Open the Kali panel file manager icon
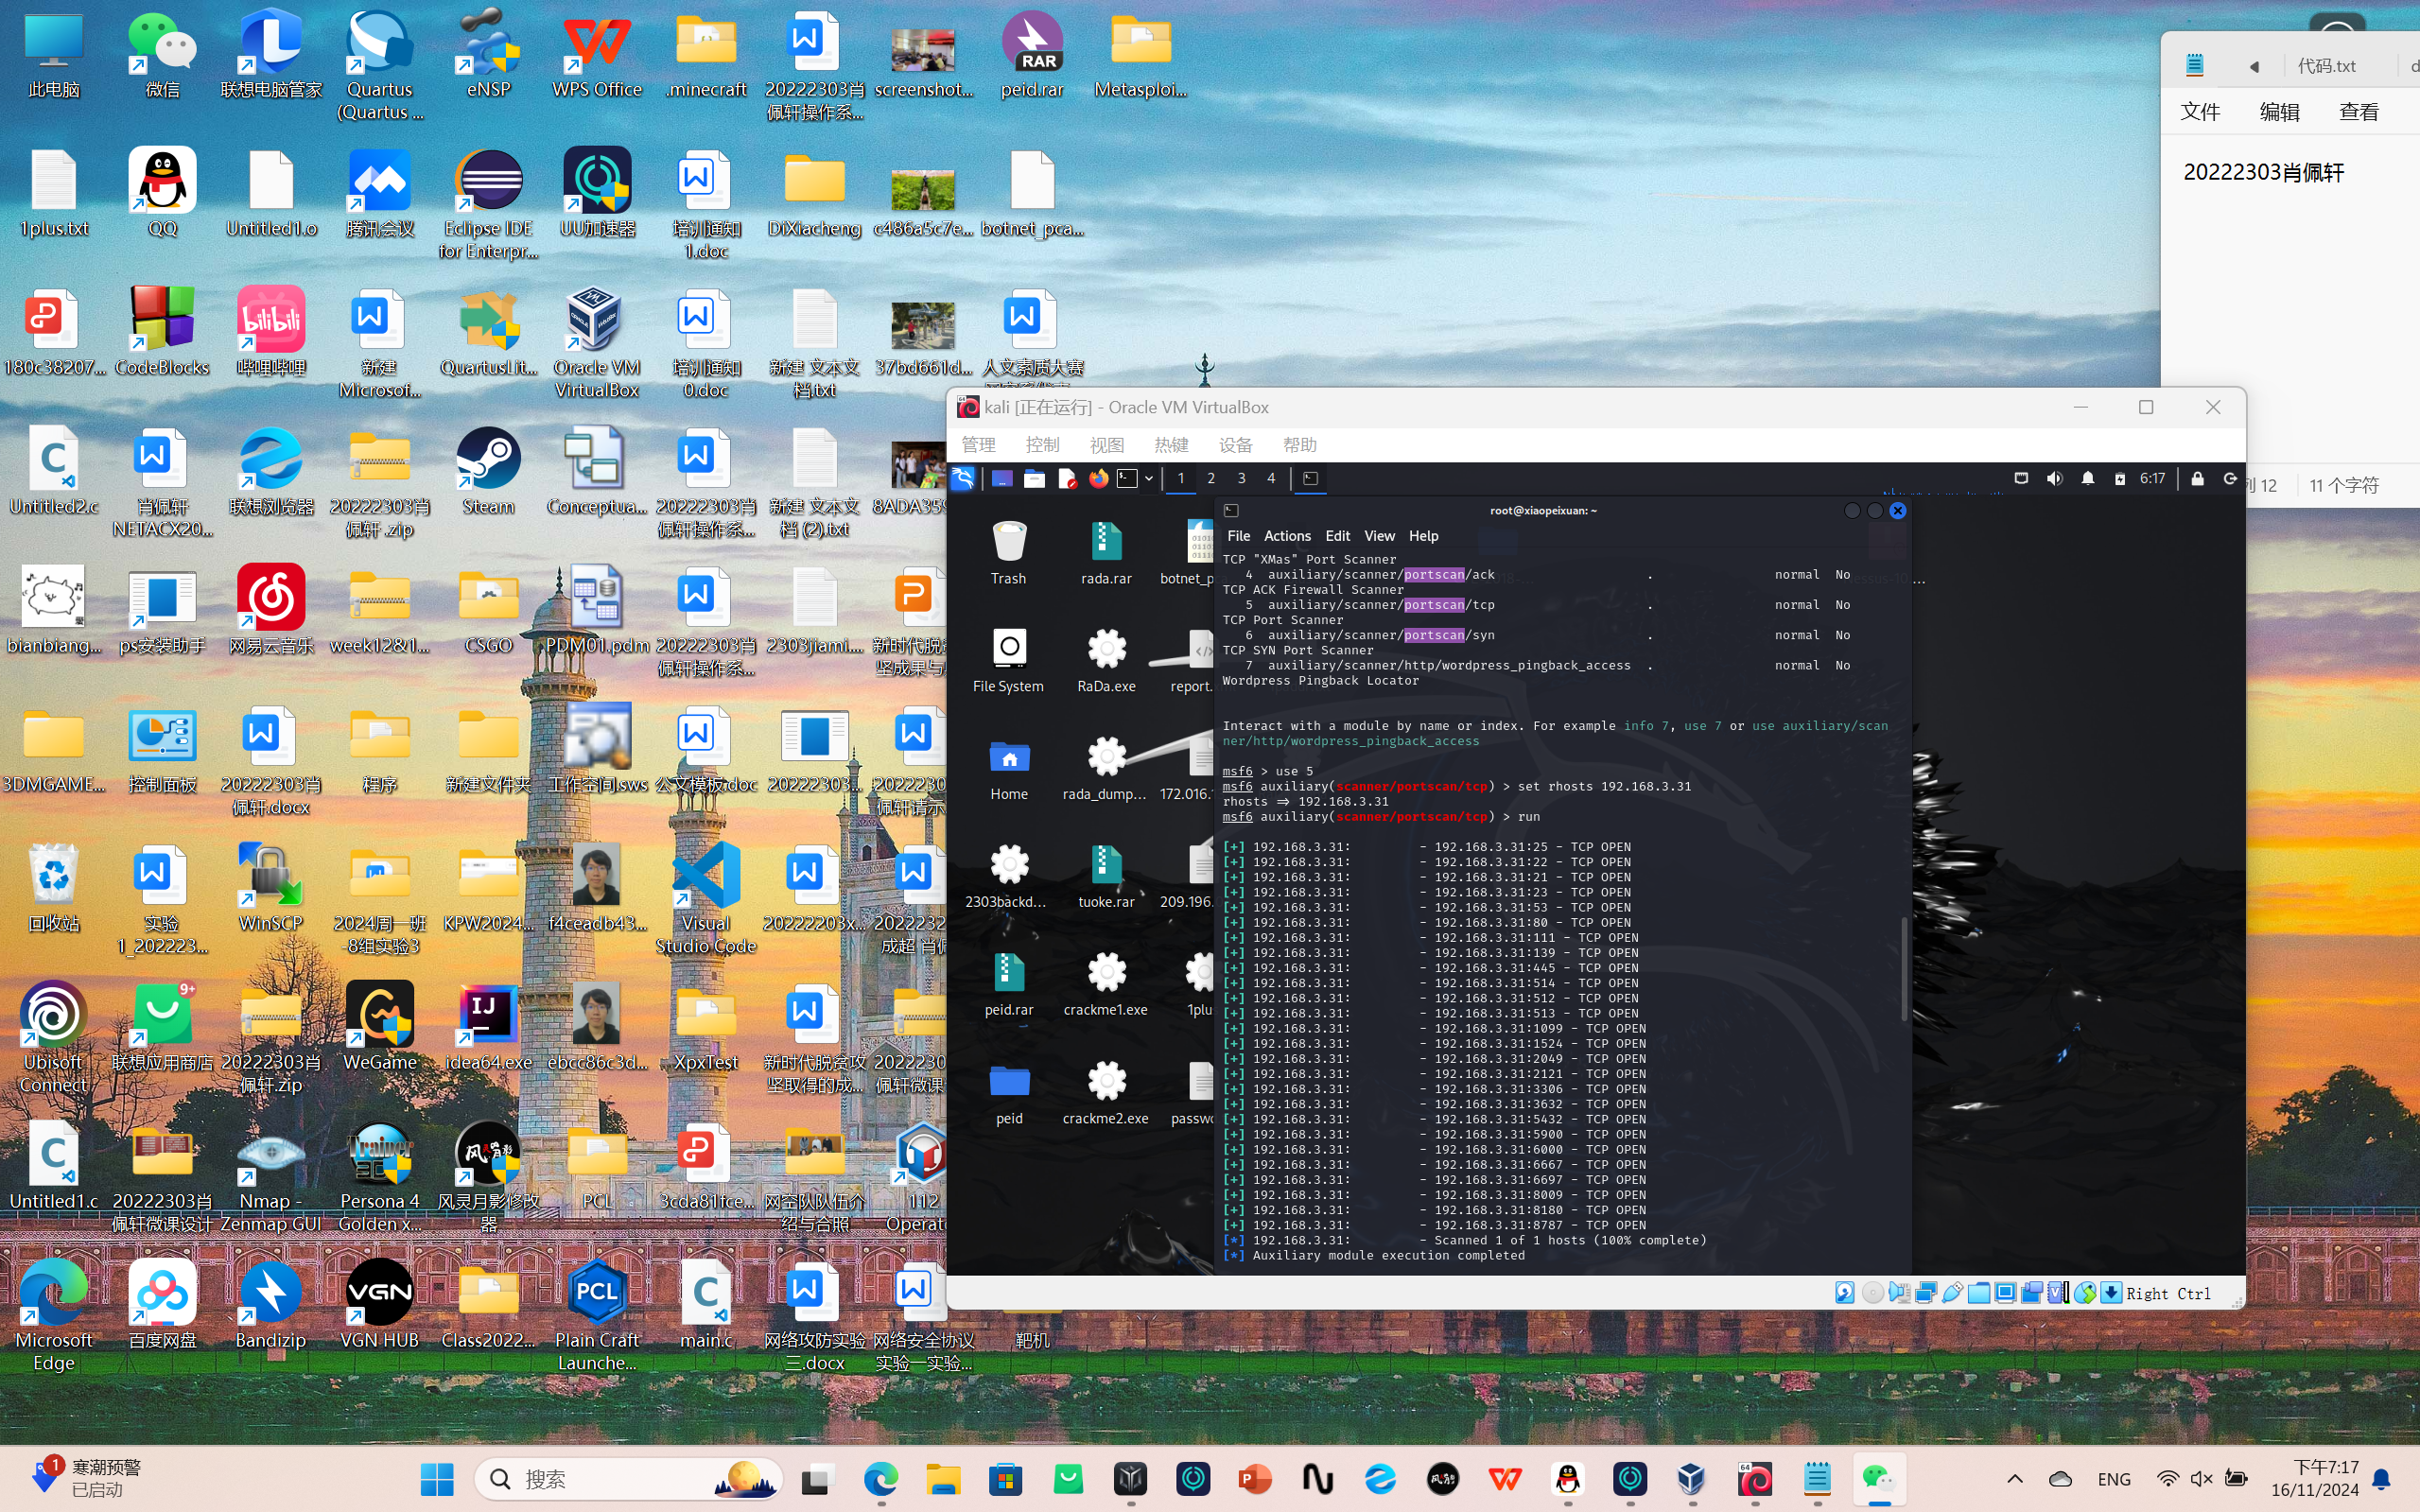The width and height of the screenshot is (2420, 1512). [x=1034, y=478]
